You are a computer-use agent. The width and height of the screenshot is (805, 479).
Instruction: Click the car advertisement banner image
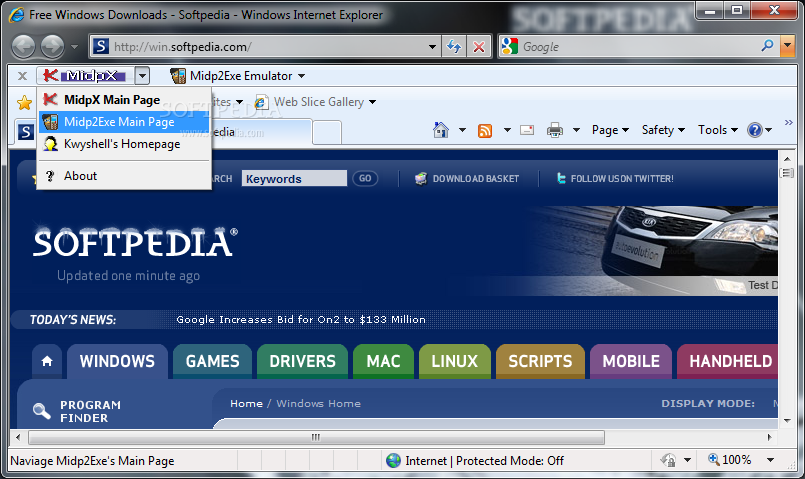coord(652,250)
